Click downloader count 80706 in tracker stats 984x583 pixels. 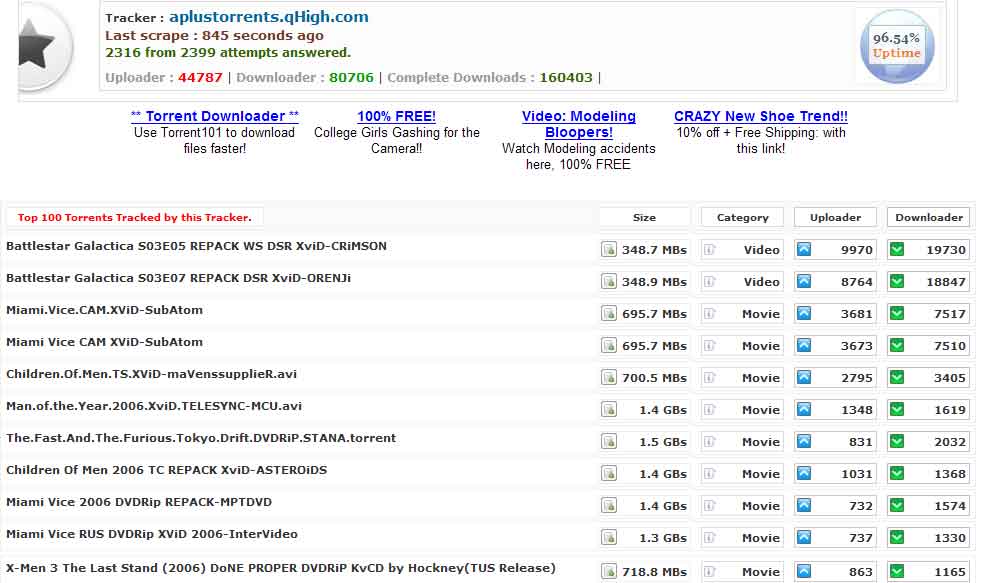(x=351, y=77)
